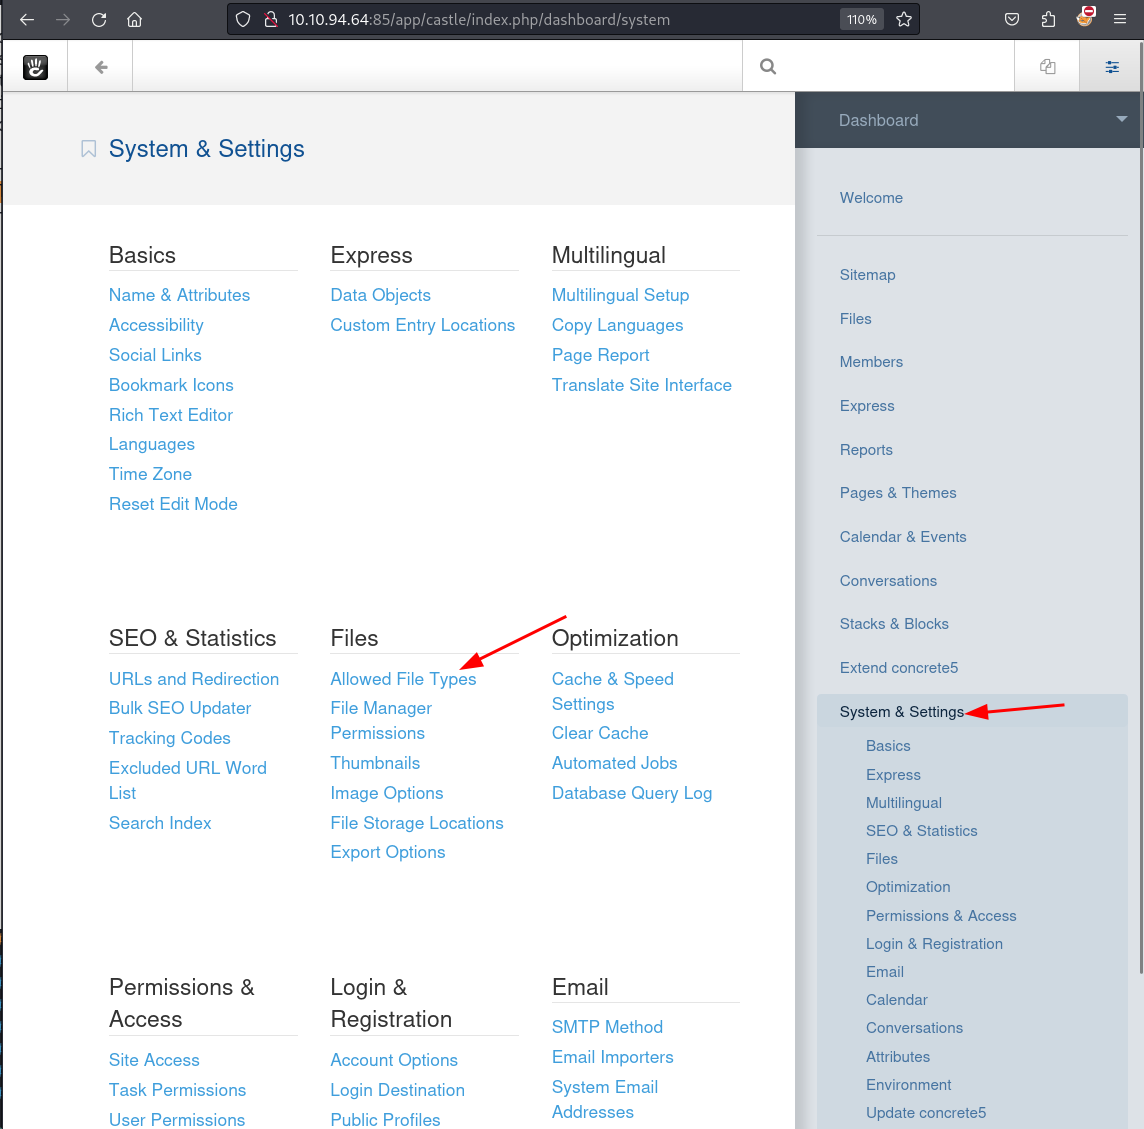Open the browser extensions icon
Screen dimensions: 1144x1129
[x=1048, y=20]
